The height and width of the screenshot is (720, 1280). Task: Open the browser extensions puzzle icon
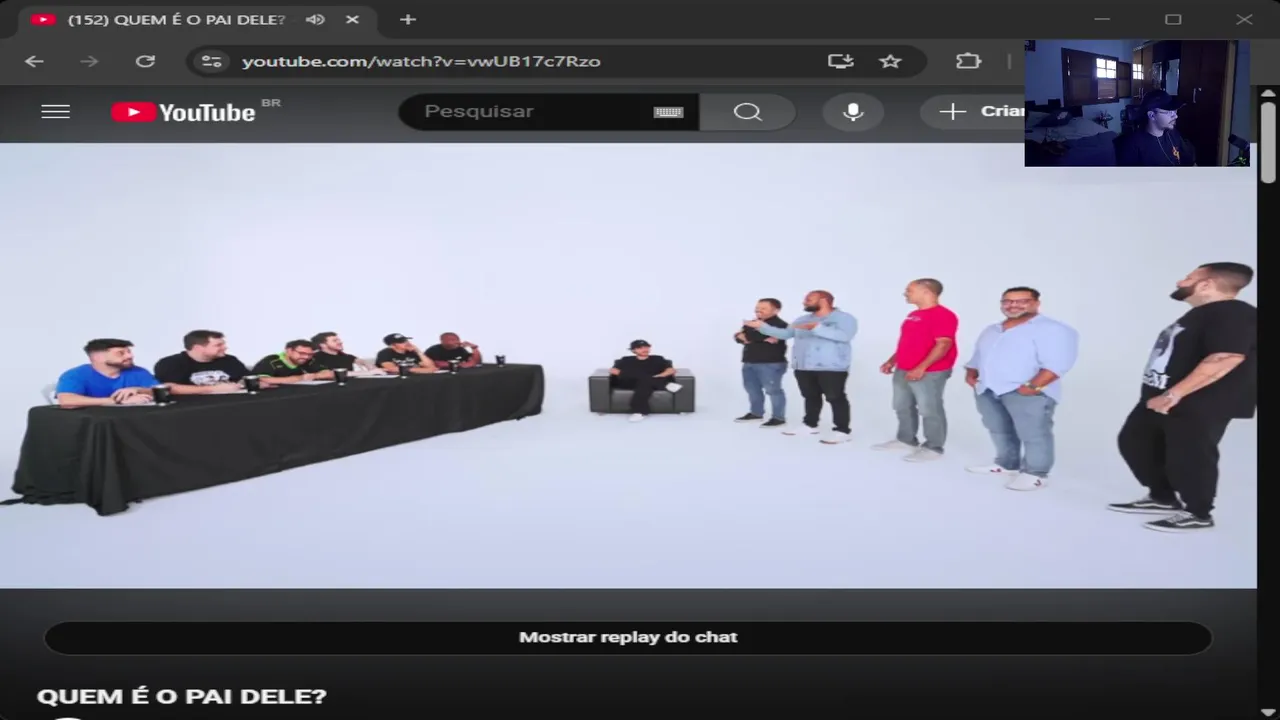point(968,61)
